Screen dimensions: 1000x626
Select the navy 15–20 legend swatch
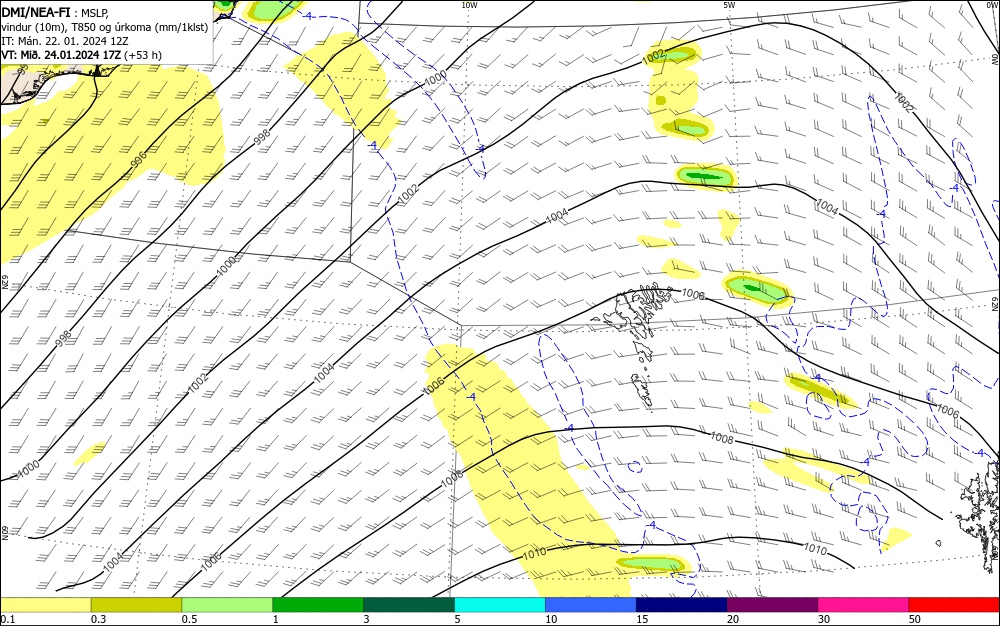[682, 605]
